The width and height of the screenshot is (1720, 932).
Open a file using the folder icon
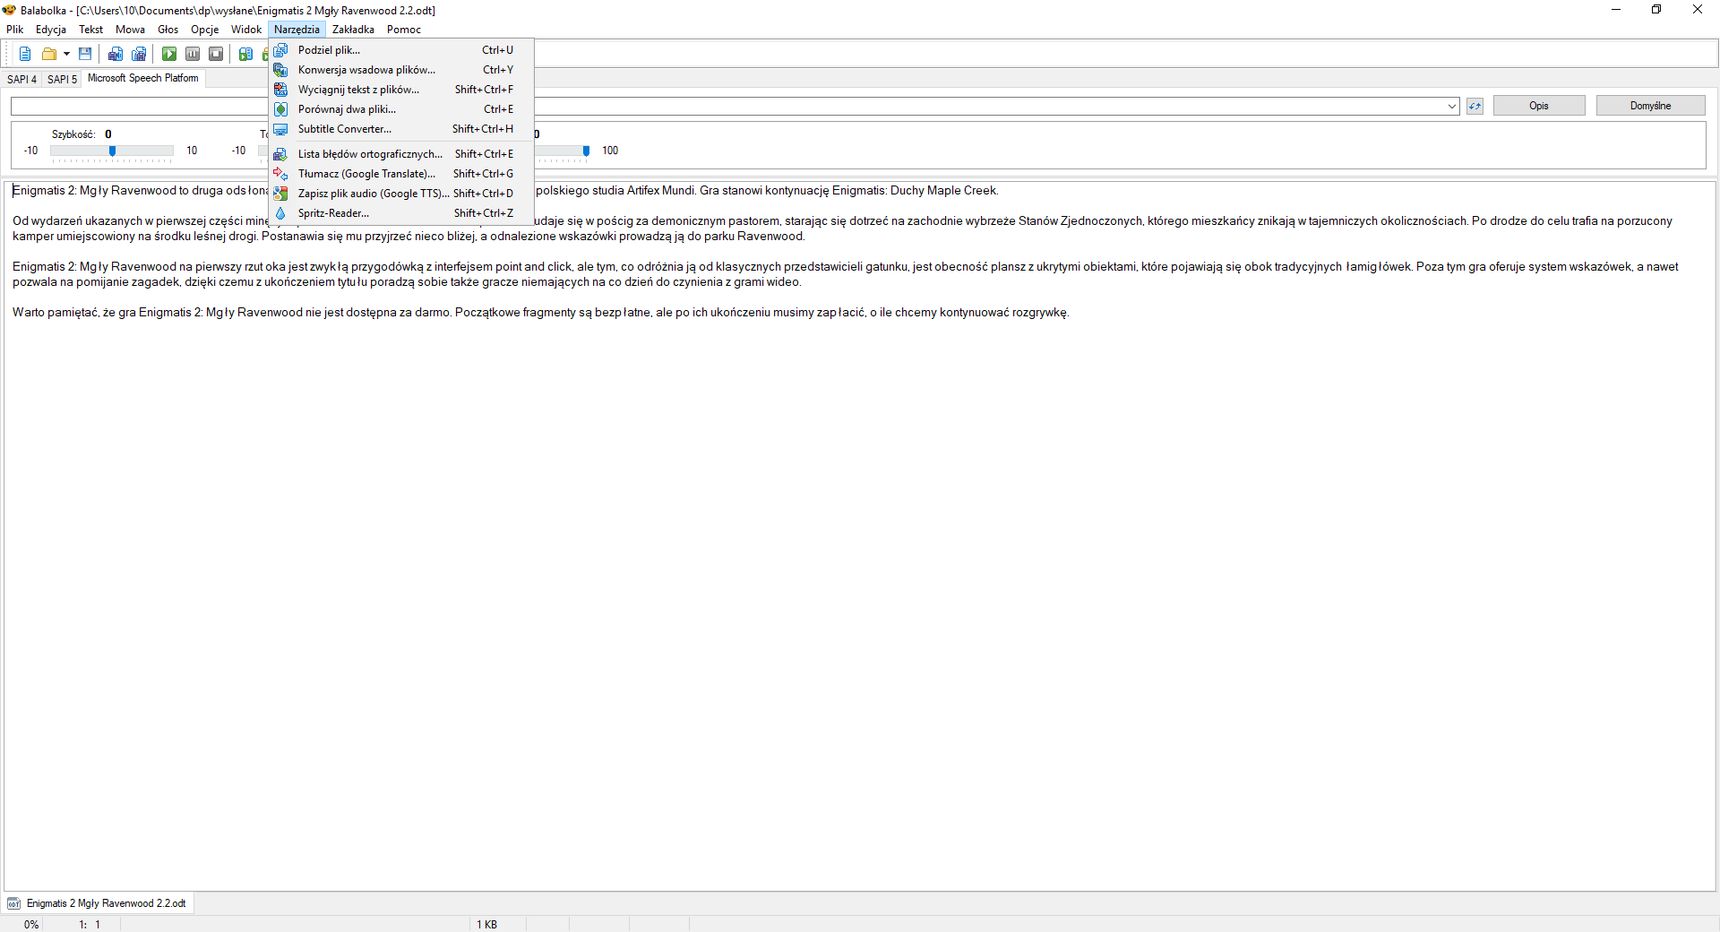coord(48,54)
